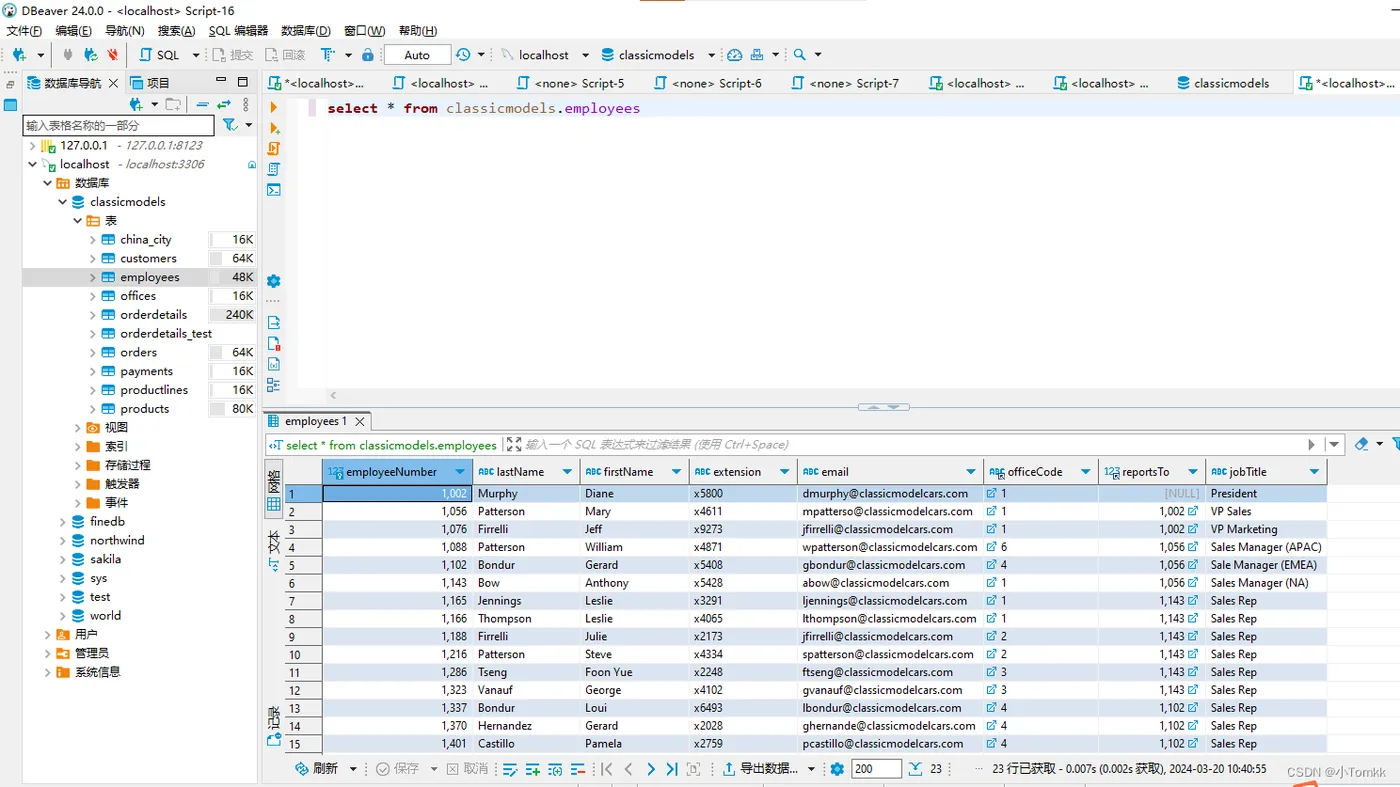Execute SQL script icon
Image resolution: width=1400 pixels, height=787 pixels.
click(x=274, y=148)
